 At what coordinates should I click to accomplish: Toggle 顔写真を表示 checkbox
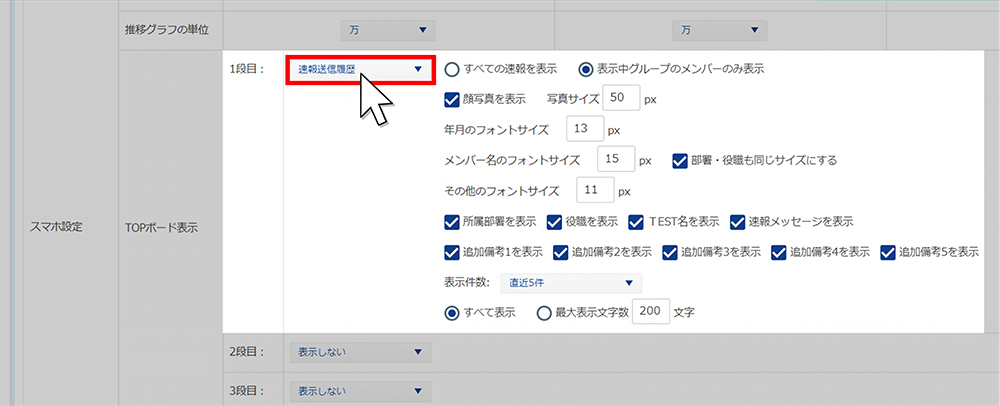[451, 99]
